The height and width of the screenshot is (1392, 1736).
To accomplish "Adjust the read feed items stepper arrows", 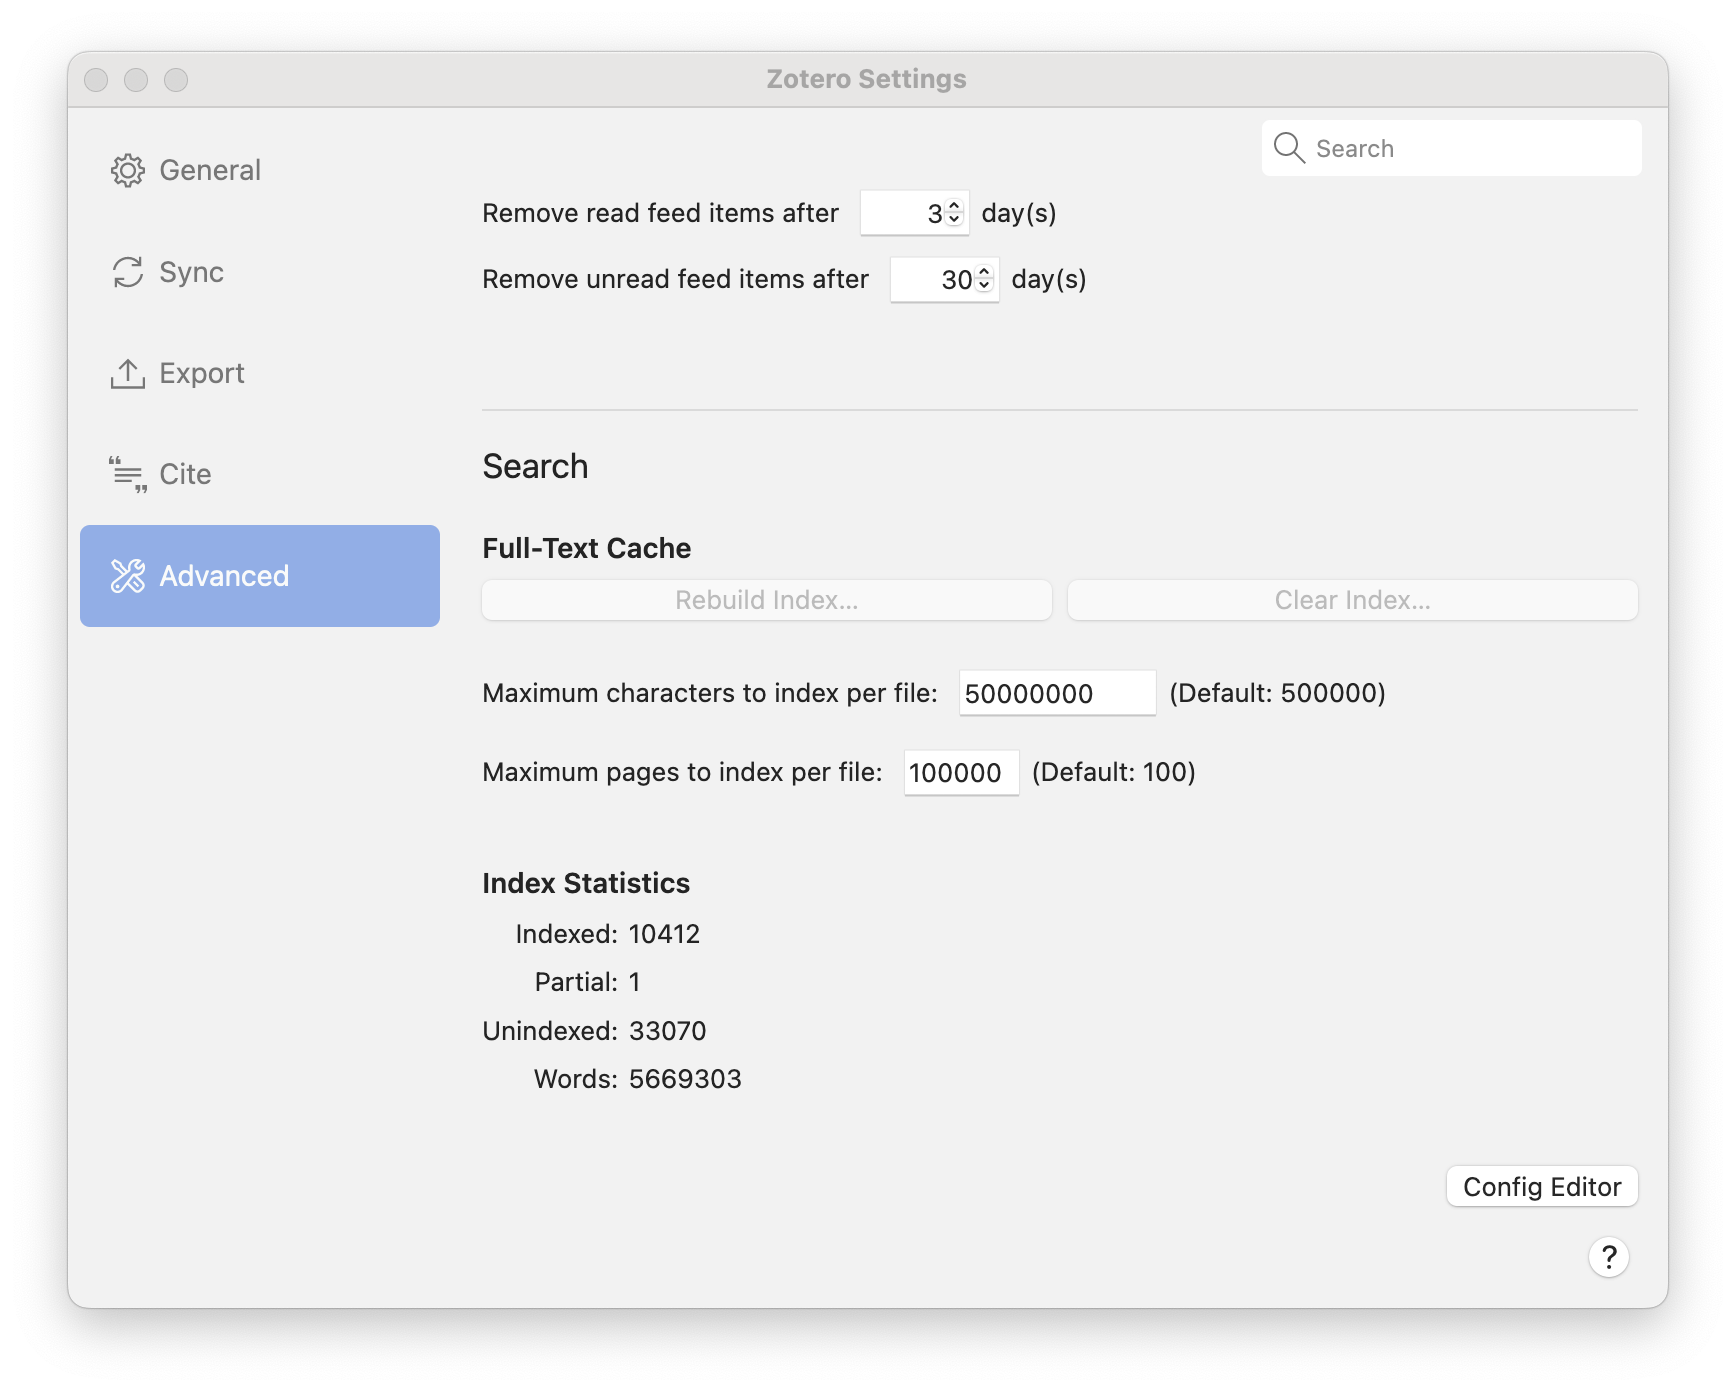I will pos(955,213).
